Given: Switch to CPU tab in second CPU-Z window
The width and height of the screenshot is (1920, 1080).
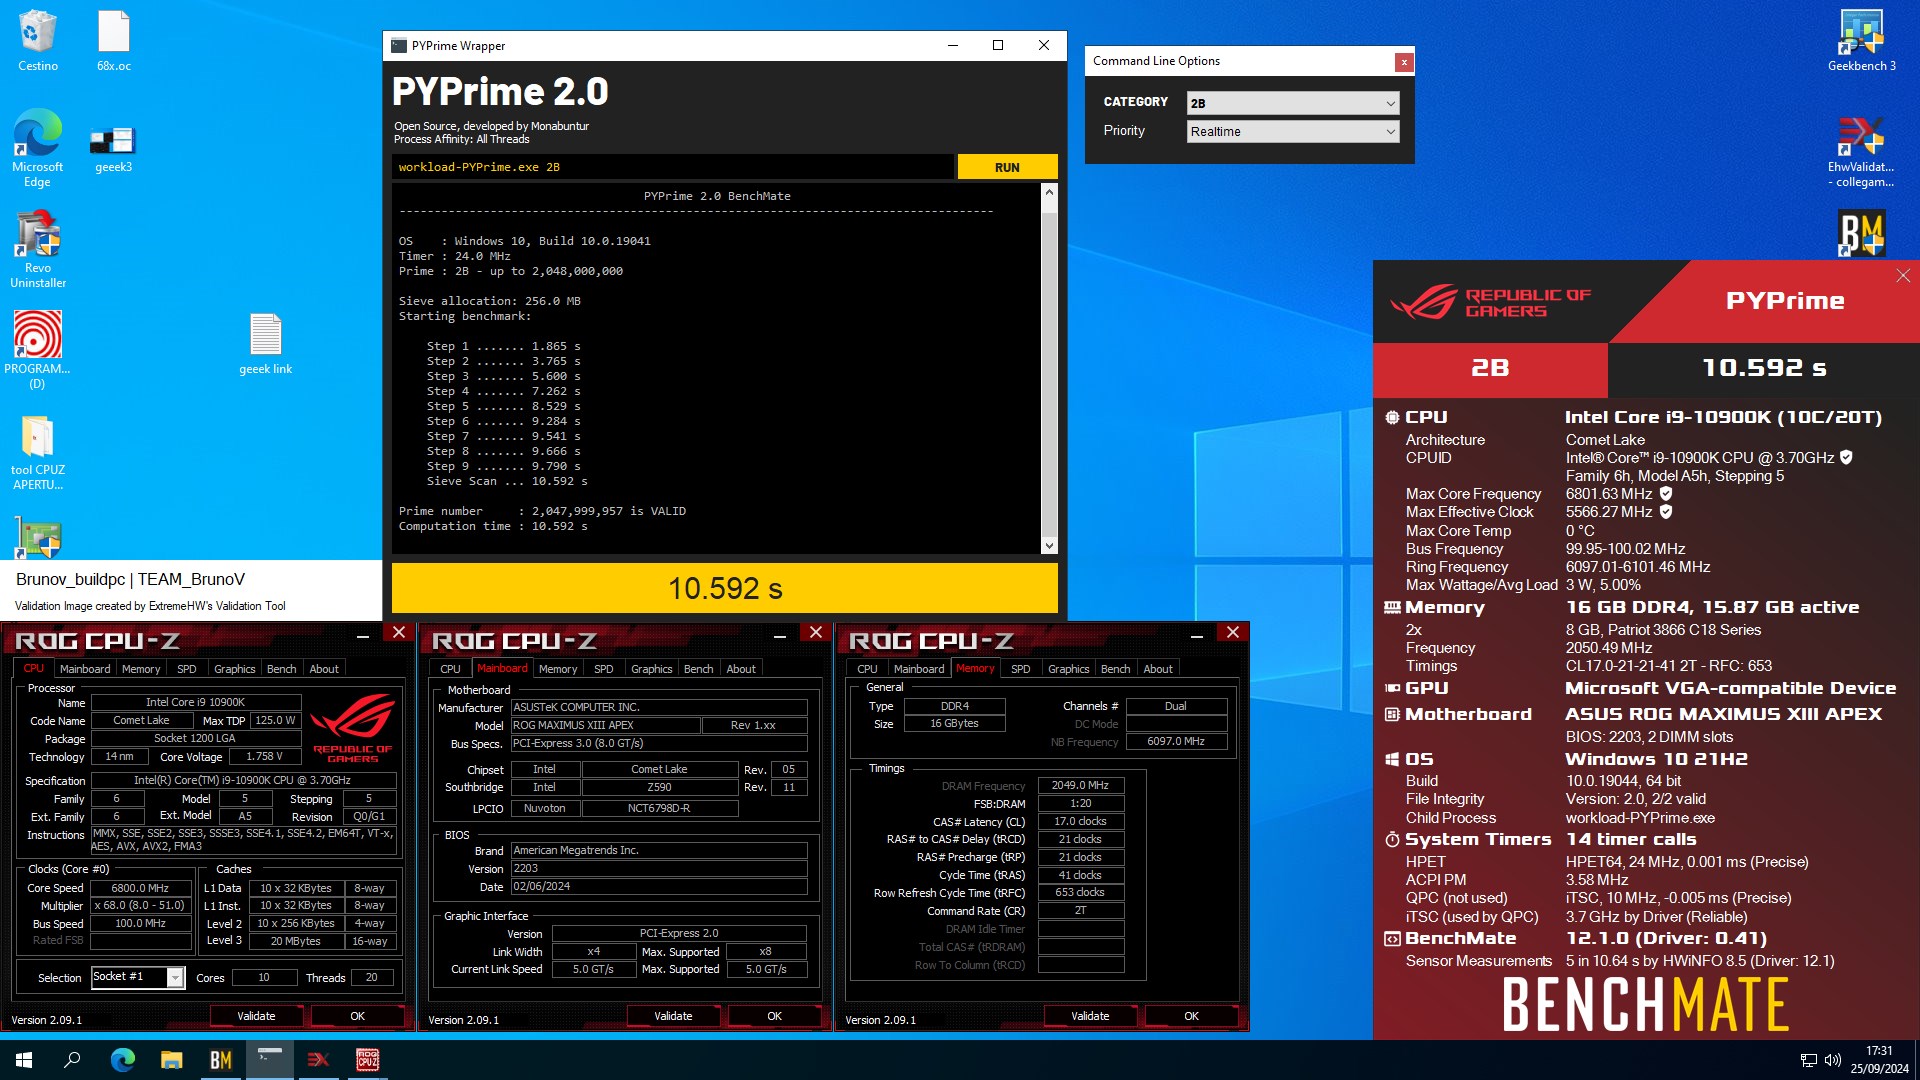Looking at the screenshot, I should pos(451,669).
